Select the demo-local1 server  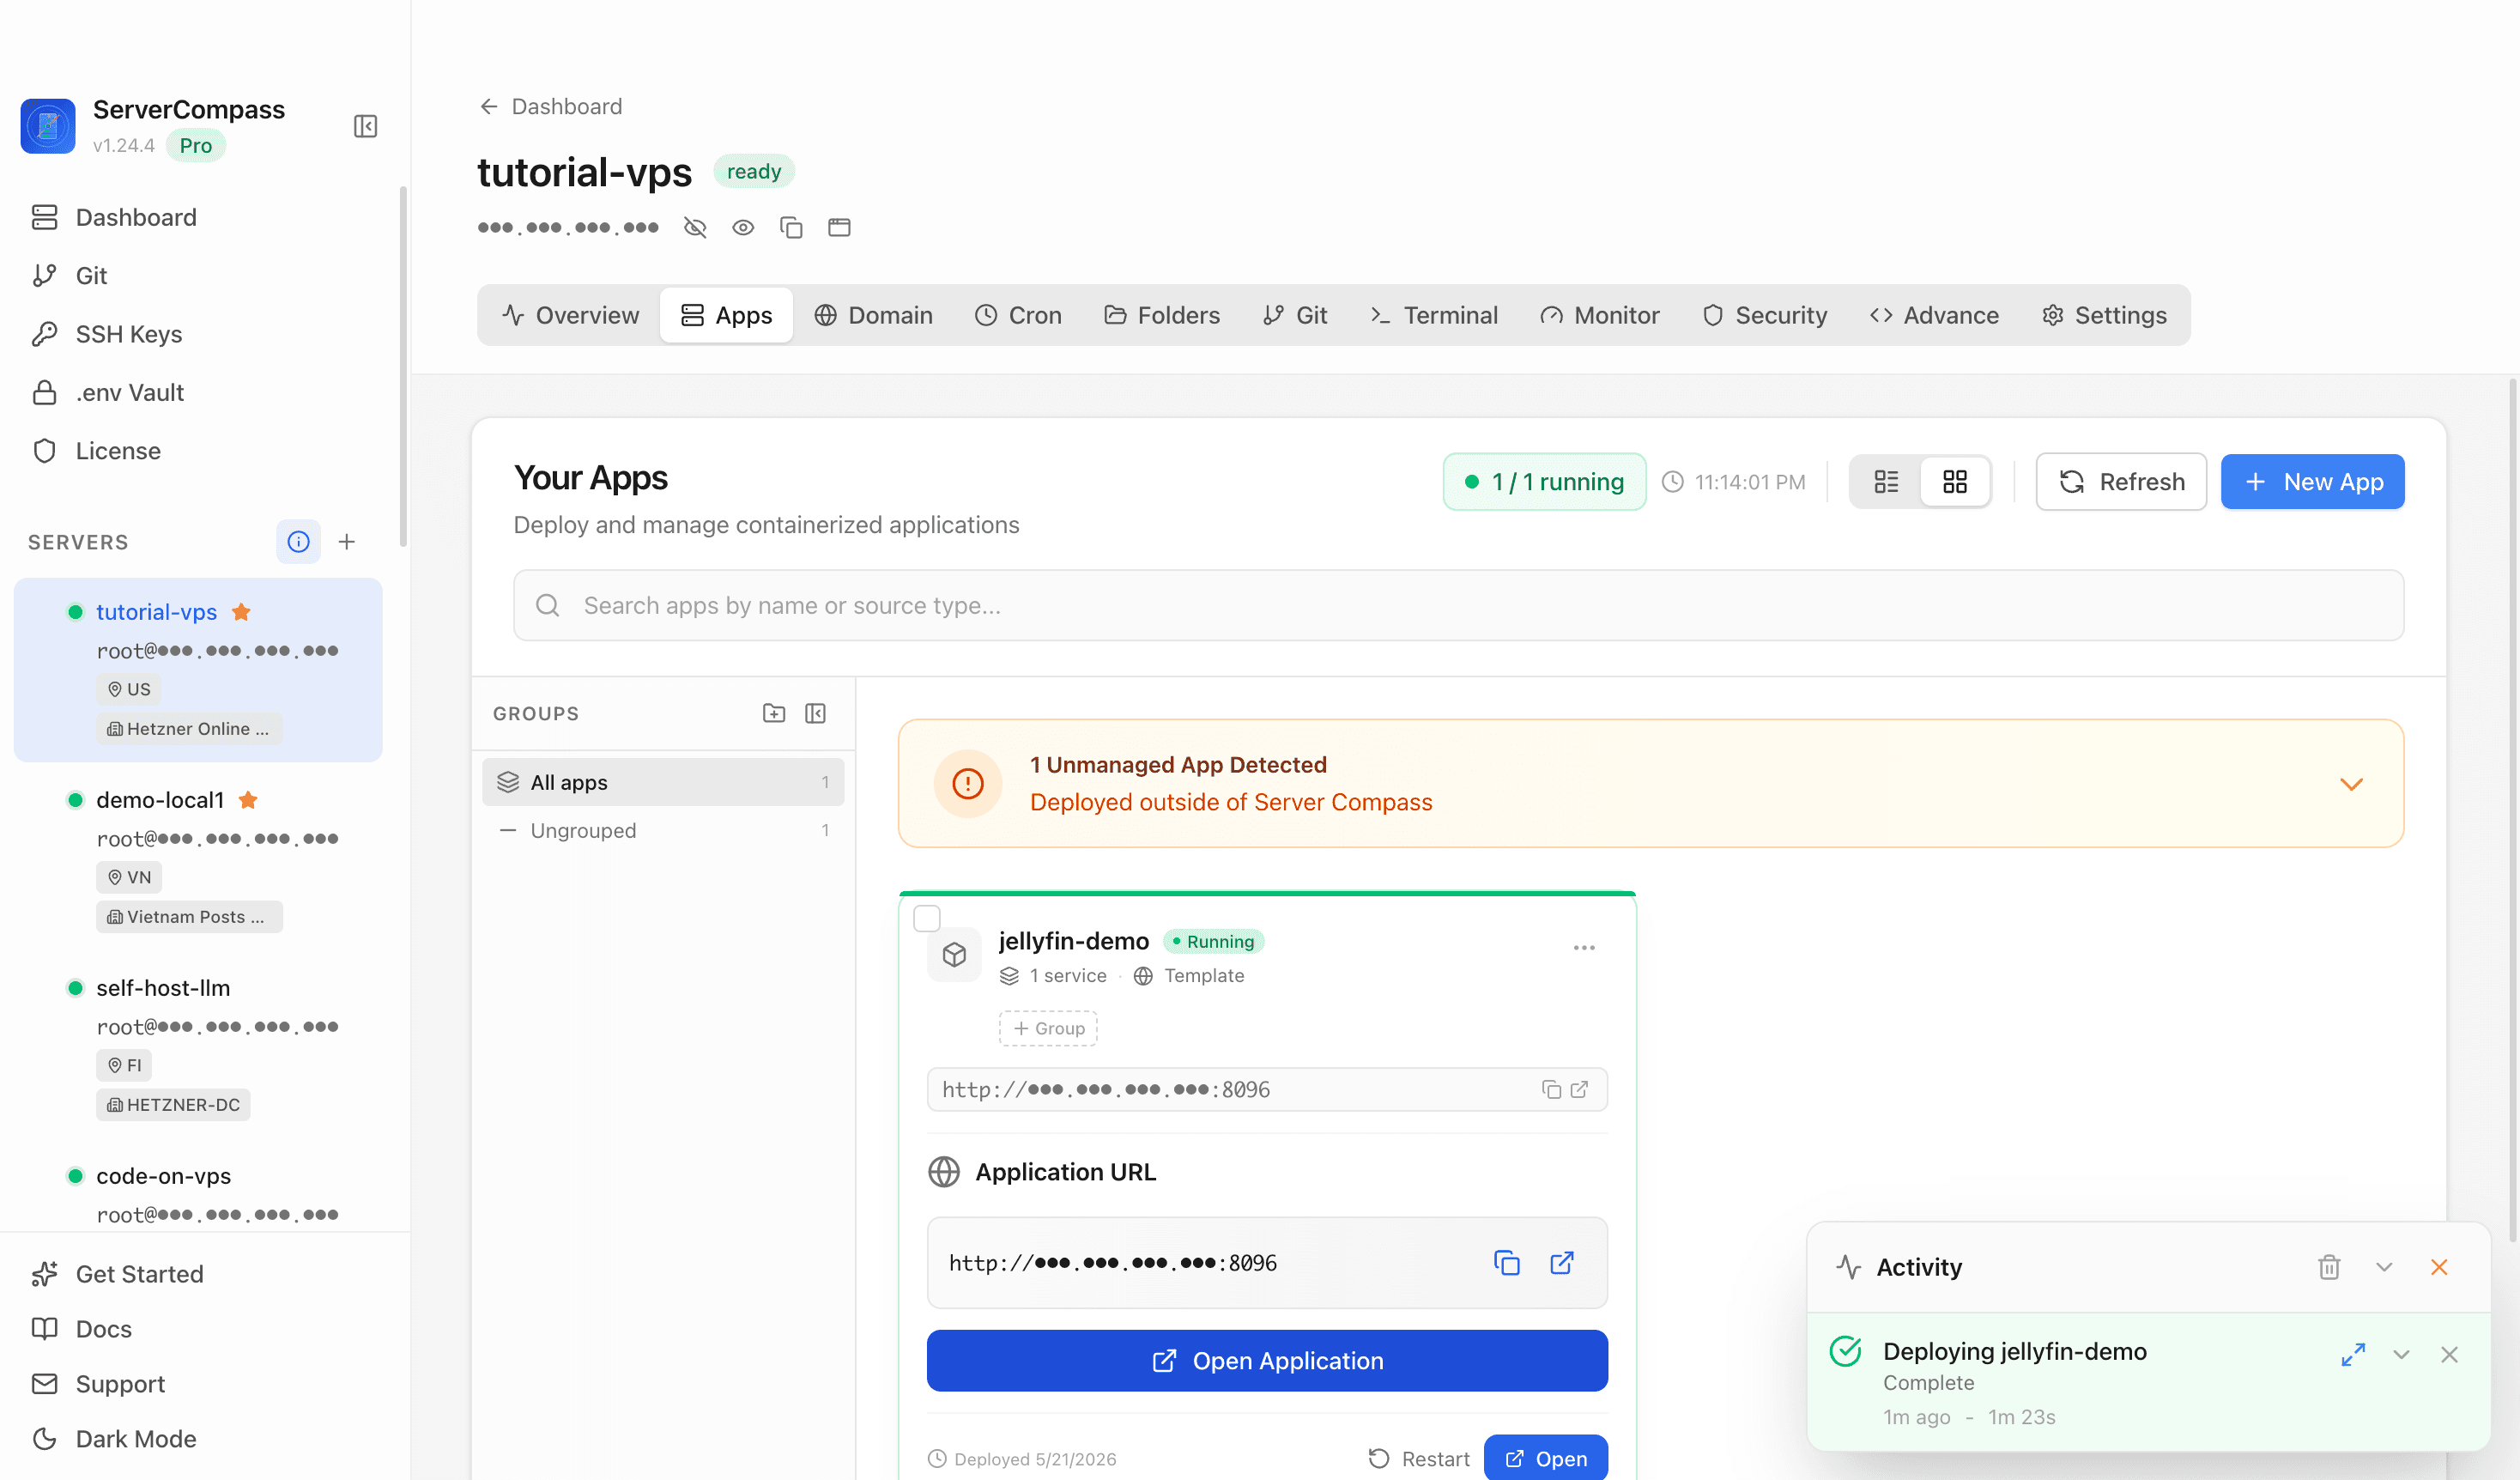[198, 857]
